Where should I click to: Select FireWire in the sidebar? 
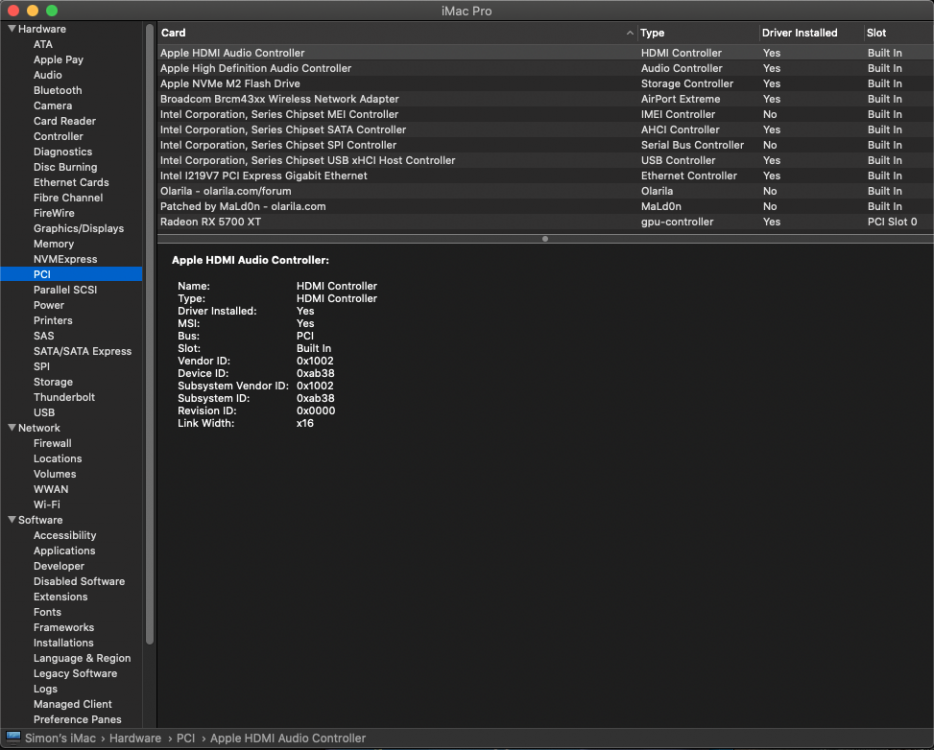54,213
